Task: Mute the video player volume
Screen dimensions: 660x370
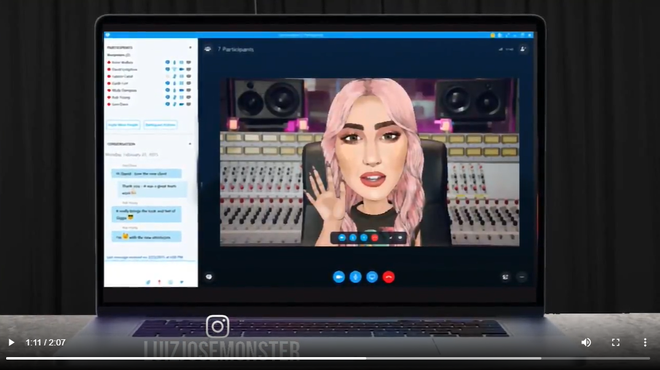Action: [x=586, y=343]
